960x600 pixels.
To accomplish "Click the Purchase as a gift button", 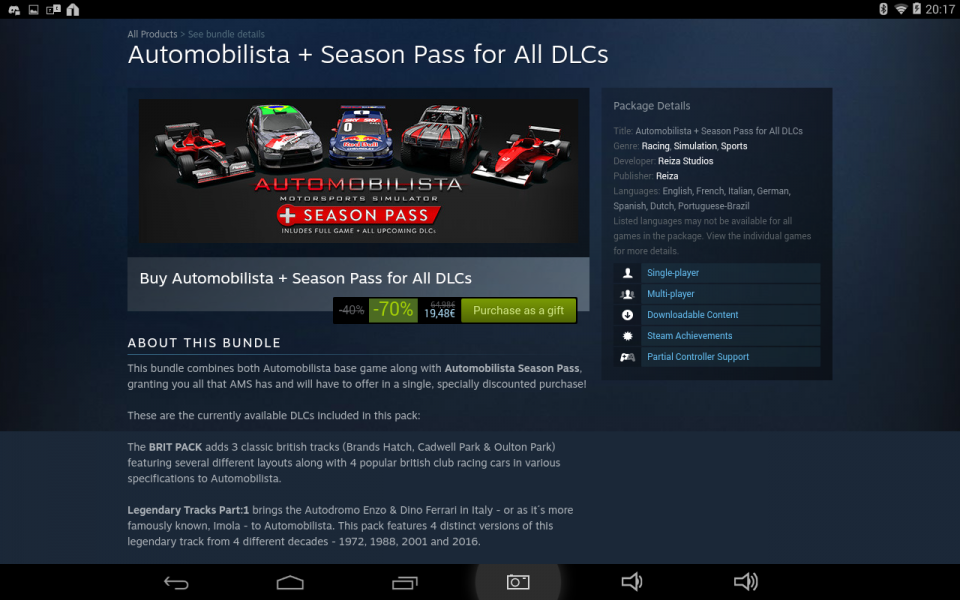I will point(518,310).
